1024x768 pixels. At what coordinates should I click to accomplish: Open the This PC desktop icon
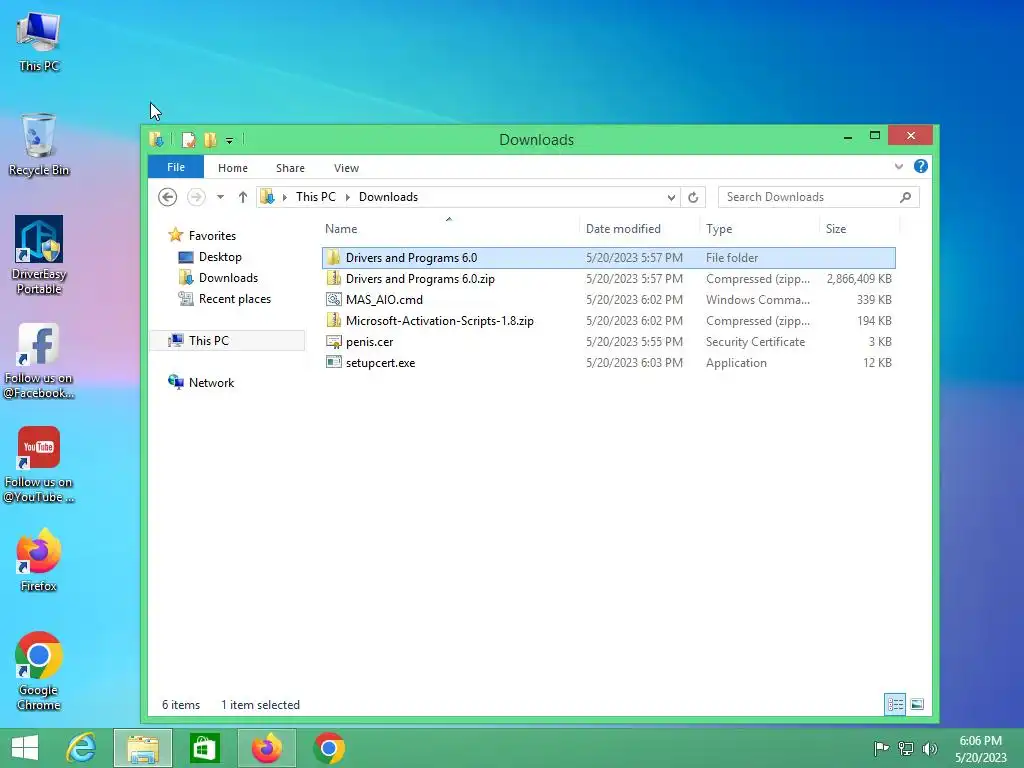39,40
